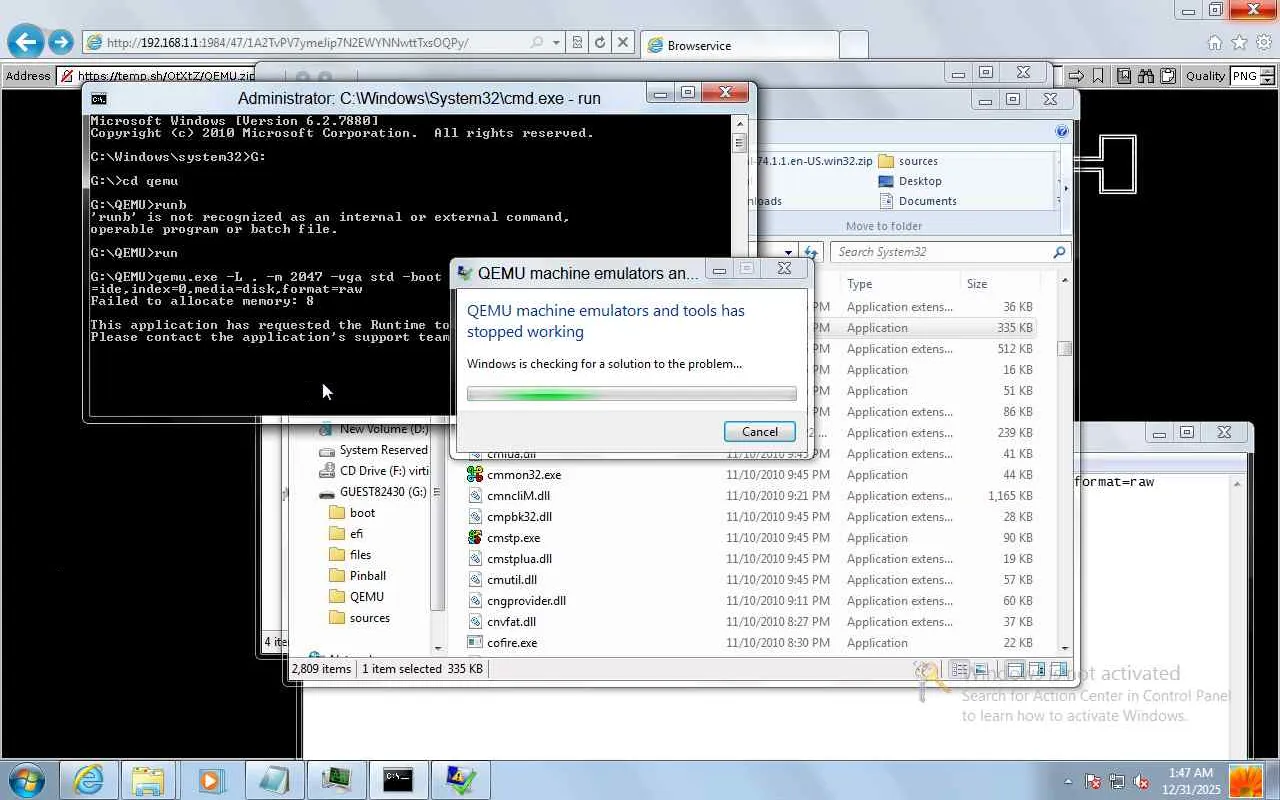Open a new blank browser tab
1280x800 pixels.
(x=853, y=45)
